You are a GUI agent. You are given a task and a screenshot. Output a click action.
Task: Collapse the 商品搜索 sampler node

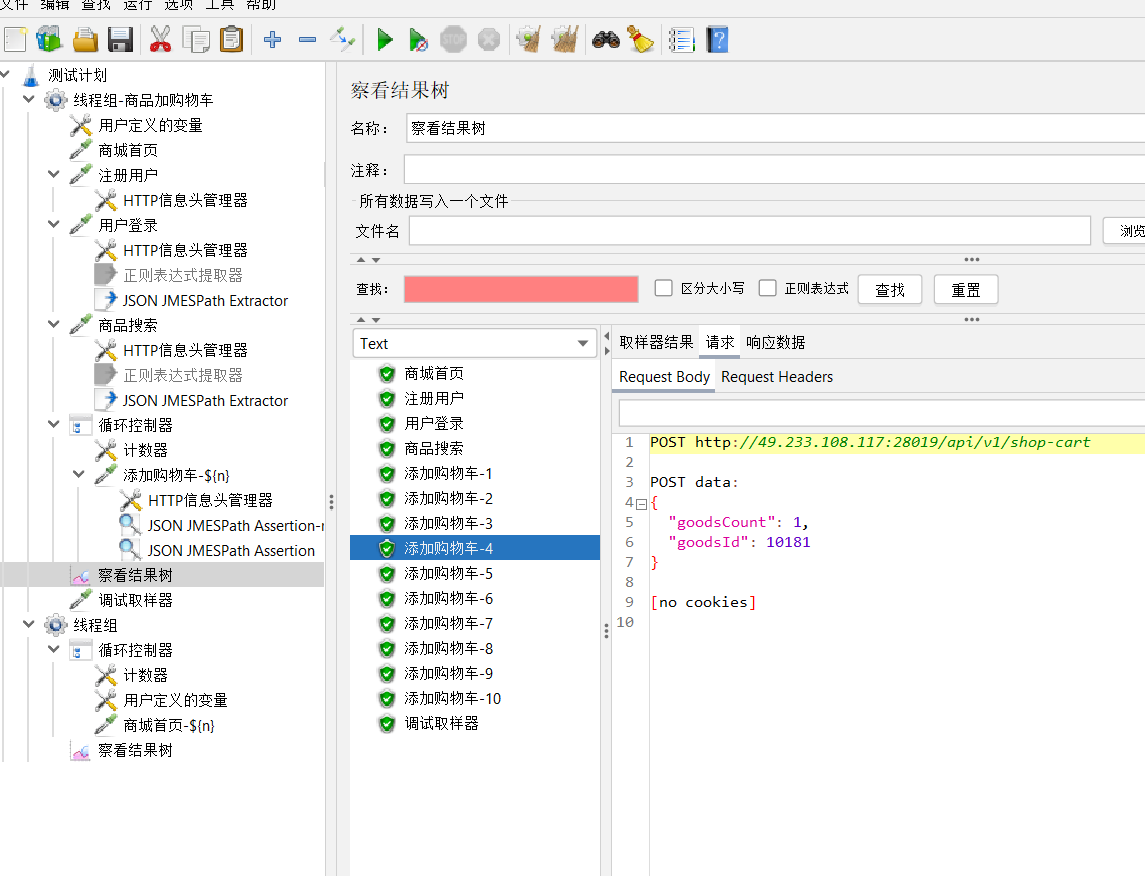(54, 324)
